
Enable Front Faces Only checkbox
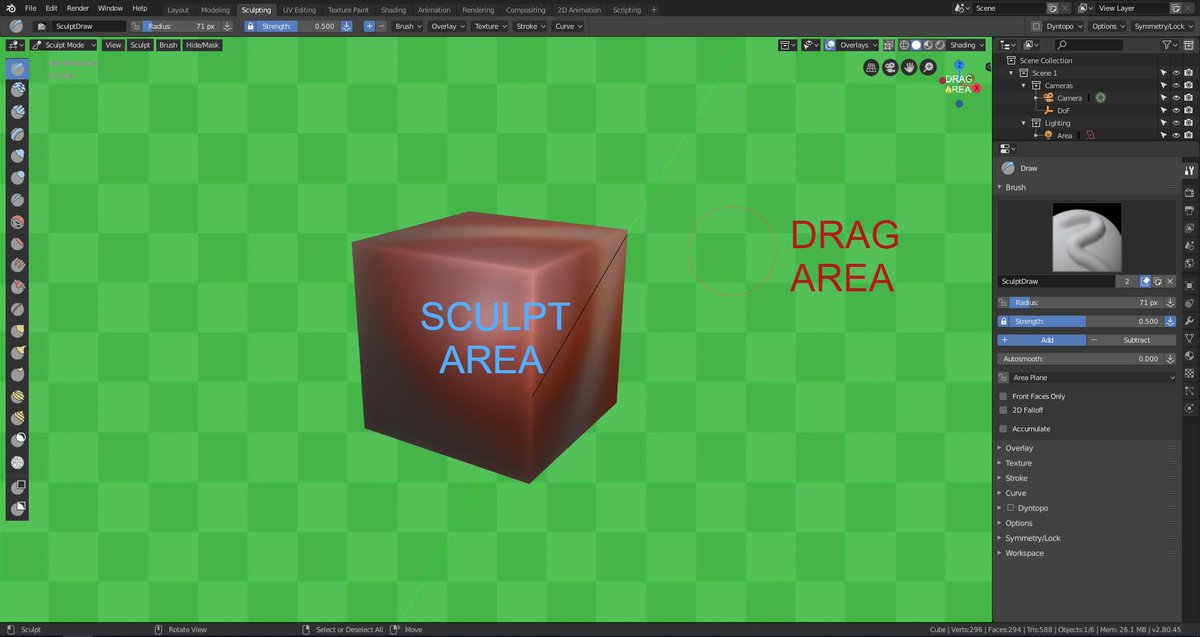click(x=1003, y=396)
